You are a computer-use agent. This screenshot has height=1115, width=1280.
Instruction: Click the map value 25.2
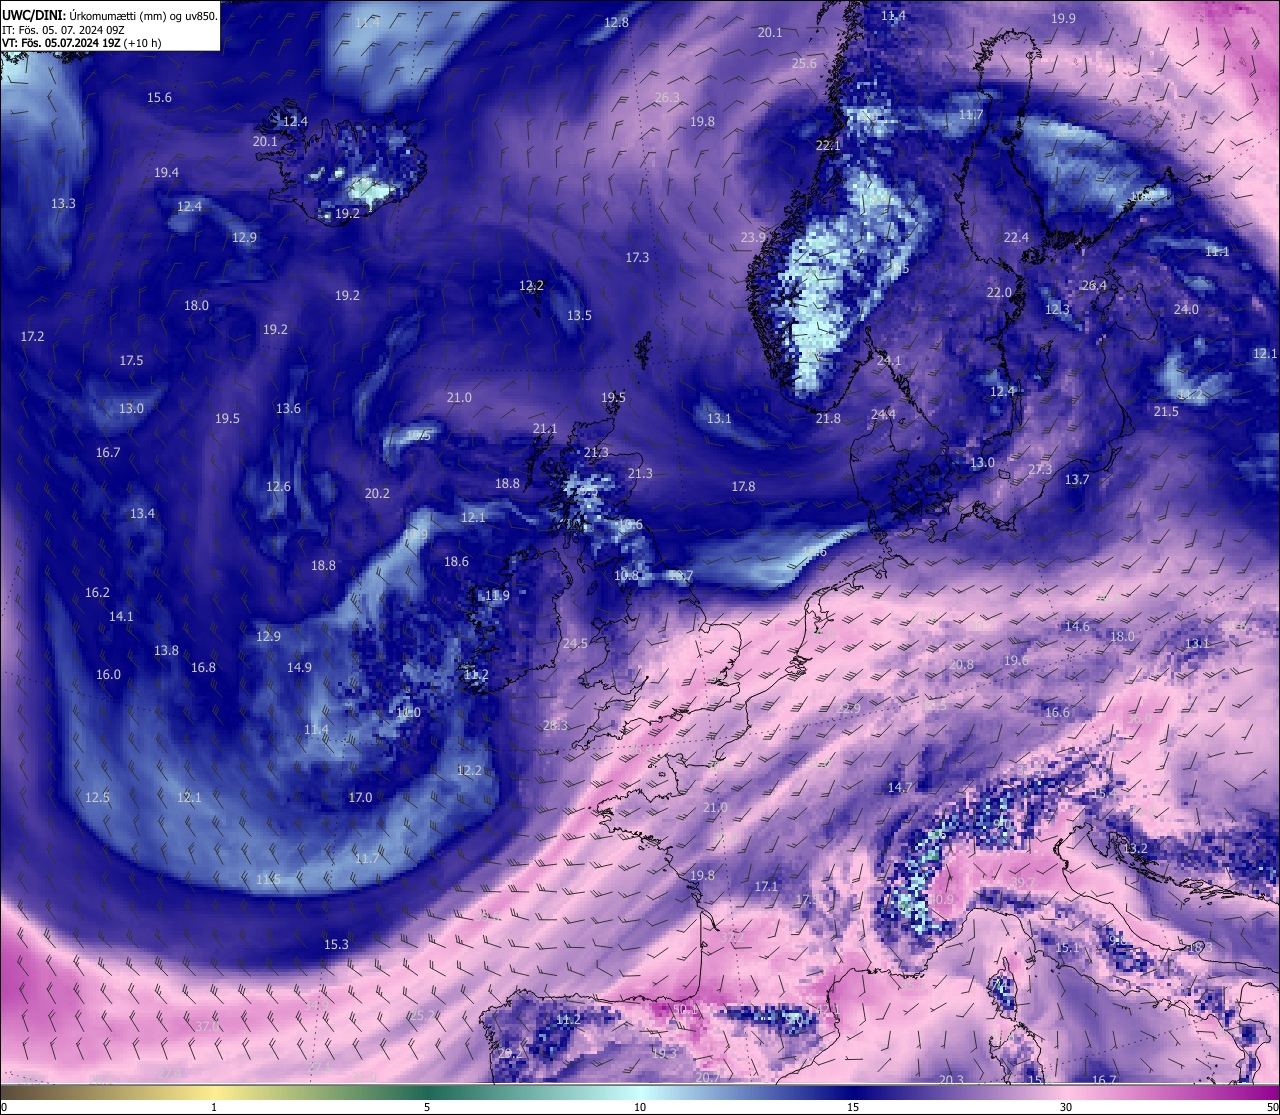422,1015
